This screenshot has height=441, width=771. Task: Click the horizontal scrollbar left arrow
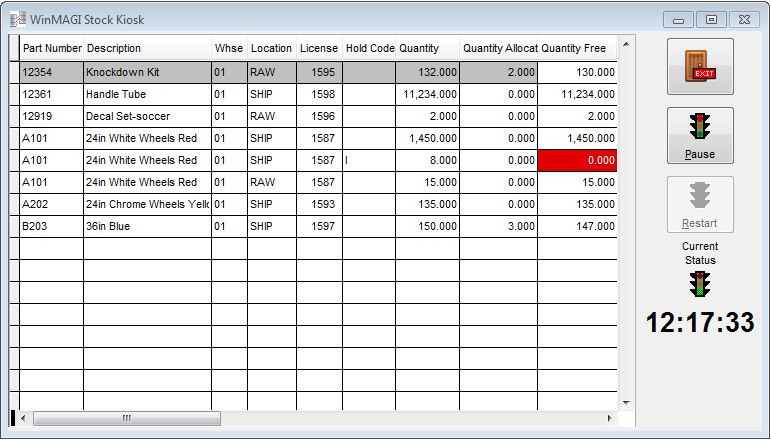pos(23,418)
